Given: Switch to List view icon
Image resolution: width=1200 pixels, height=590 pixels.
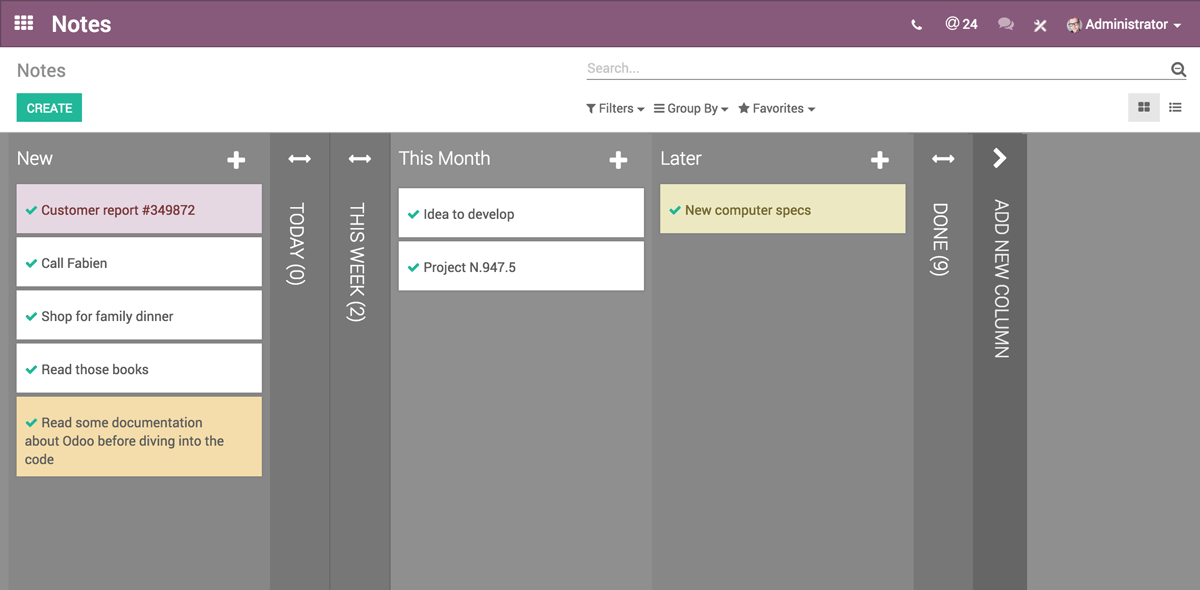Looking at the screenshot, I should pyautogui.click(x=1176, y=108).
